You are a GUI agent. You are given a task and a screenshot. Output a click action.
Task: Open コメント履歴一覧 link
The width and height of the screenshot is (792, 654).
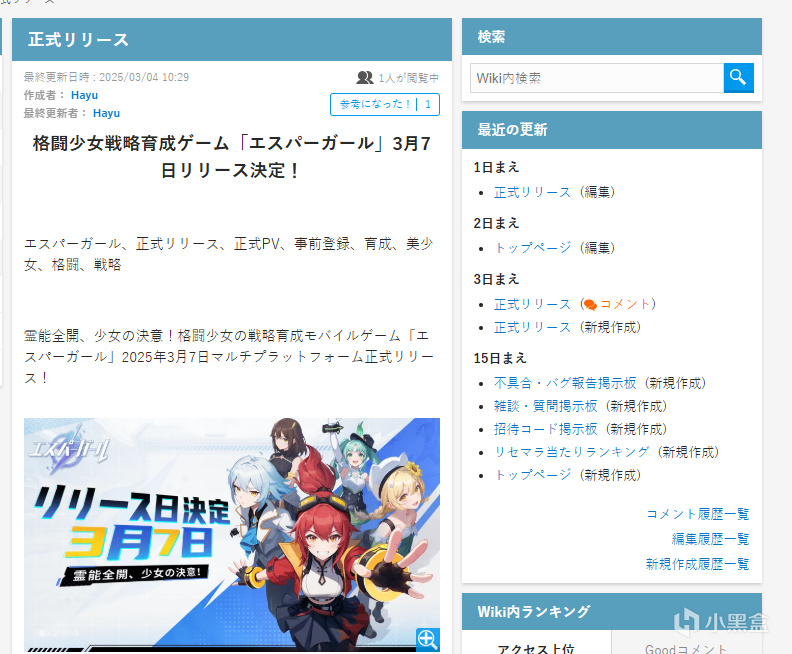[x=698, y=514]
